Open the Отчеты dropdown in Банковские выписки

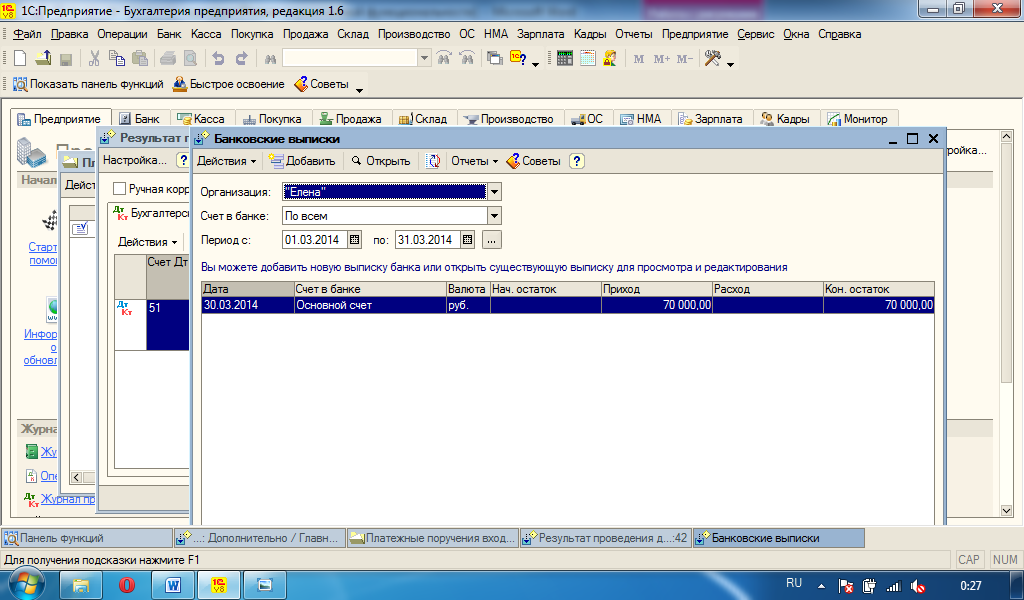[475, 161]
